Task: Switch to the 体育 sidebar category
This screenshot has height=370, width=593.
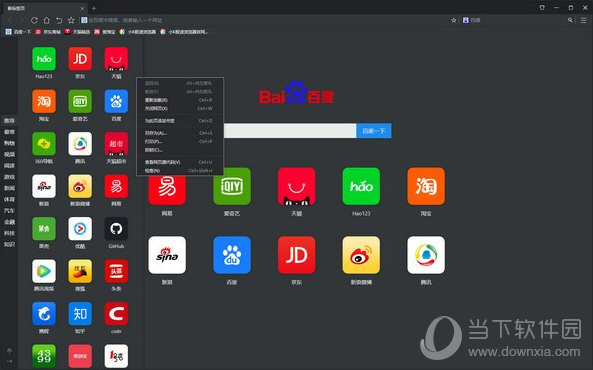Action: (x=9, y=199)
